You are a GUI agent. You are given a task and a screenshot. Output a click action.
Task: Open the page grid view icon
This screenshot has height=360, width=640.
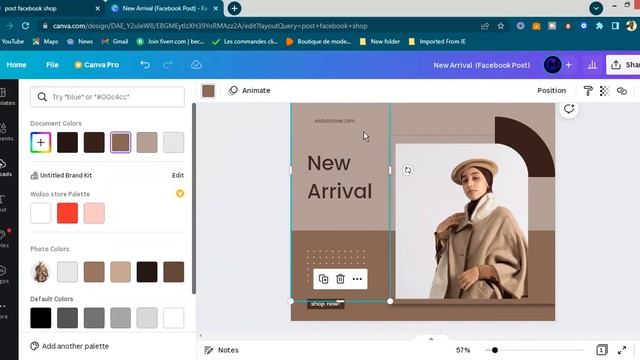click(x=602, y=350)
